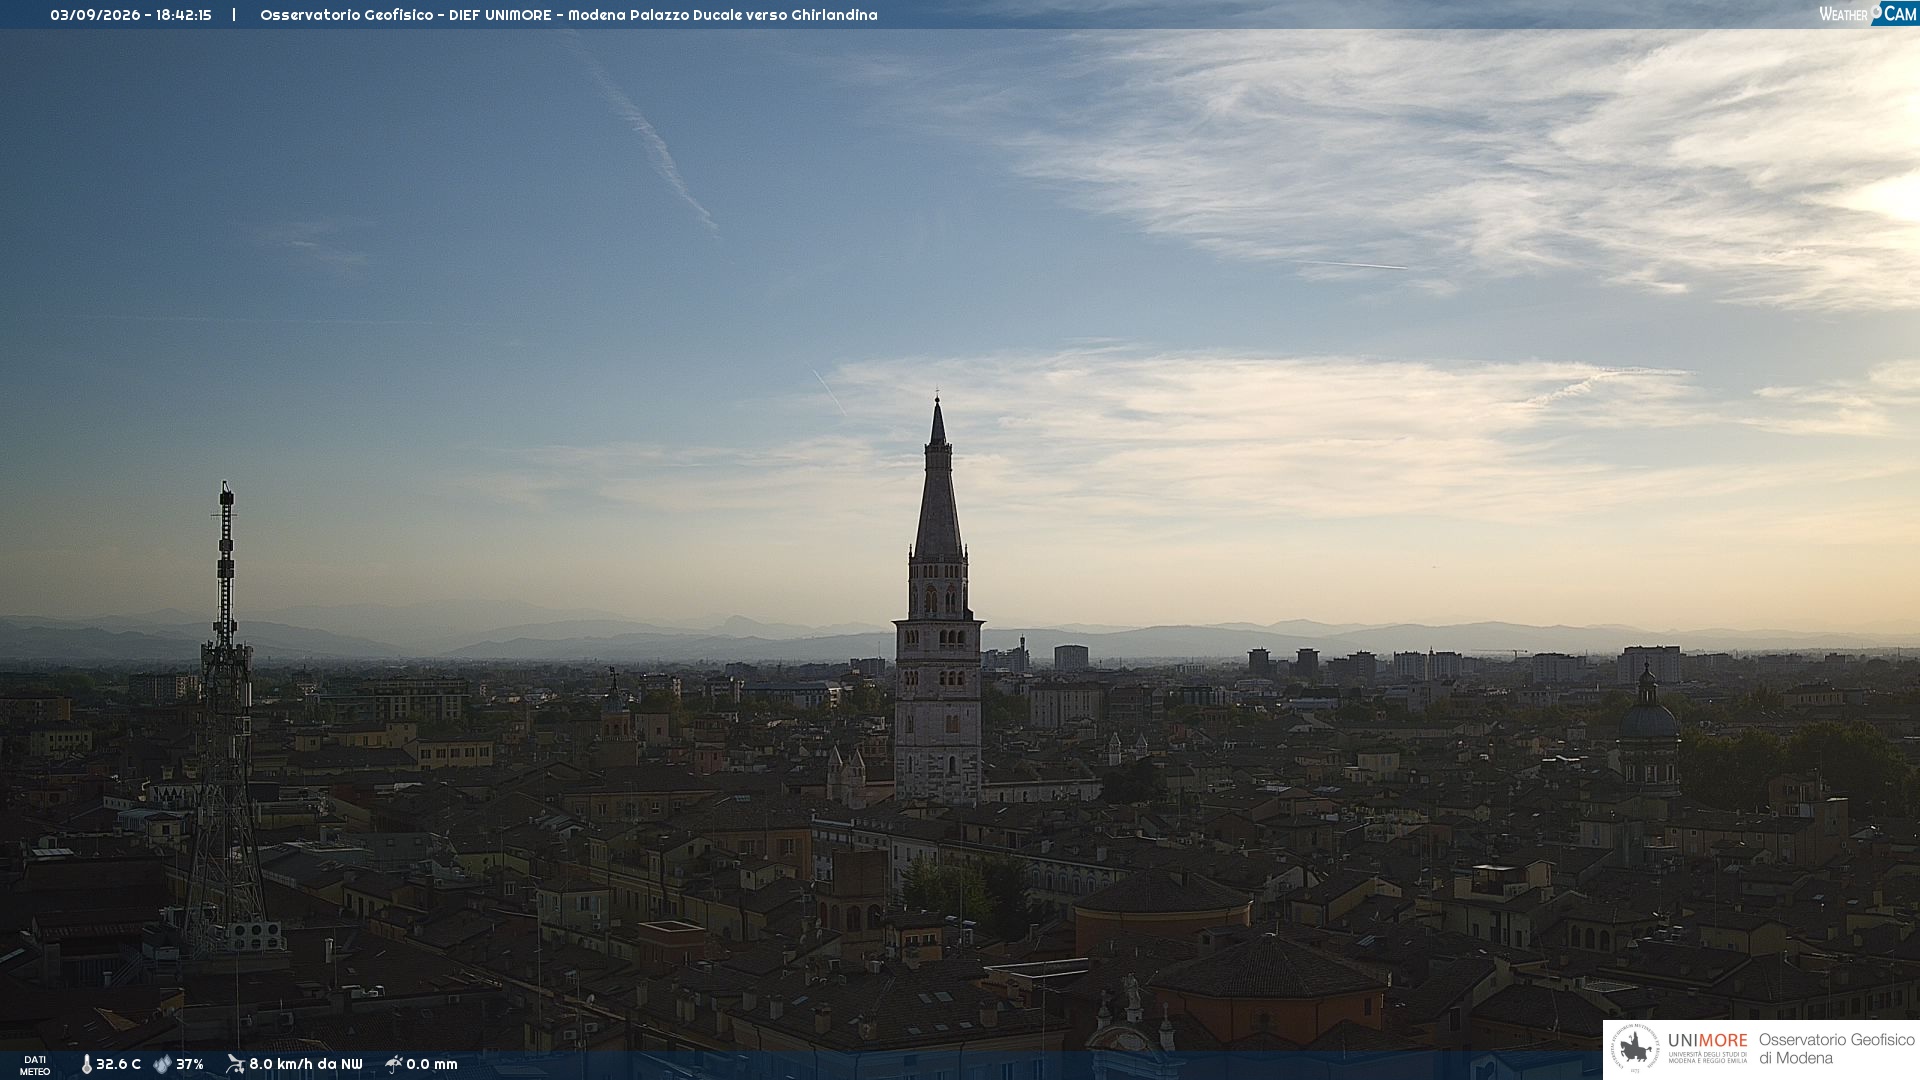Screen dimensions: 1920x1080
Task: Click the 37% humidity value
Action: (190, 1065)
